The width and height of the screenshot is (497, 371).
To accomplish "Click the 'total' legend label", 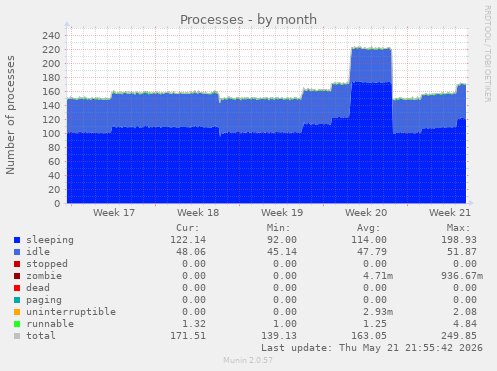I will pos(41,336).
